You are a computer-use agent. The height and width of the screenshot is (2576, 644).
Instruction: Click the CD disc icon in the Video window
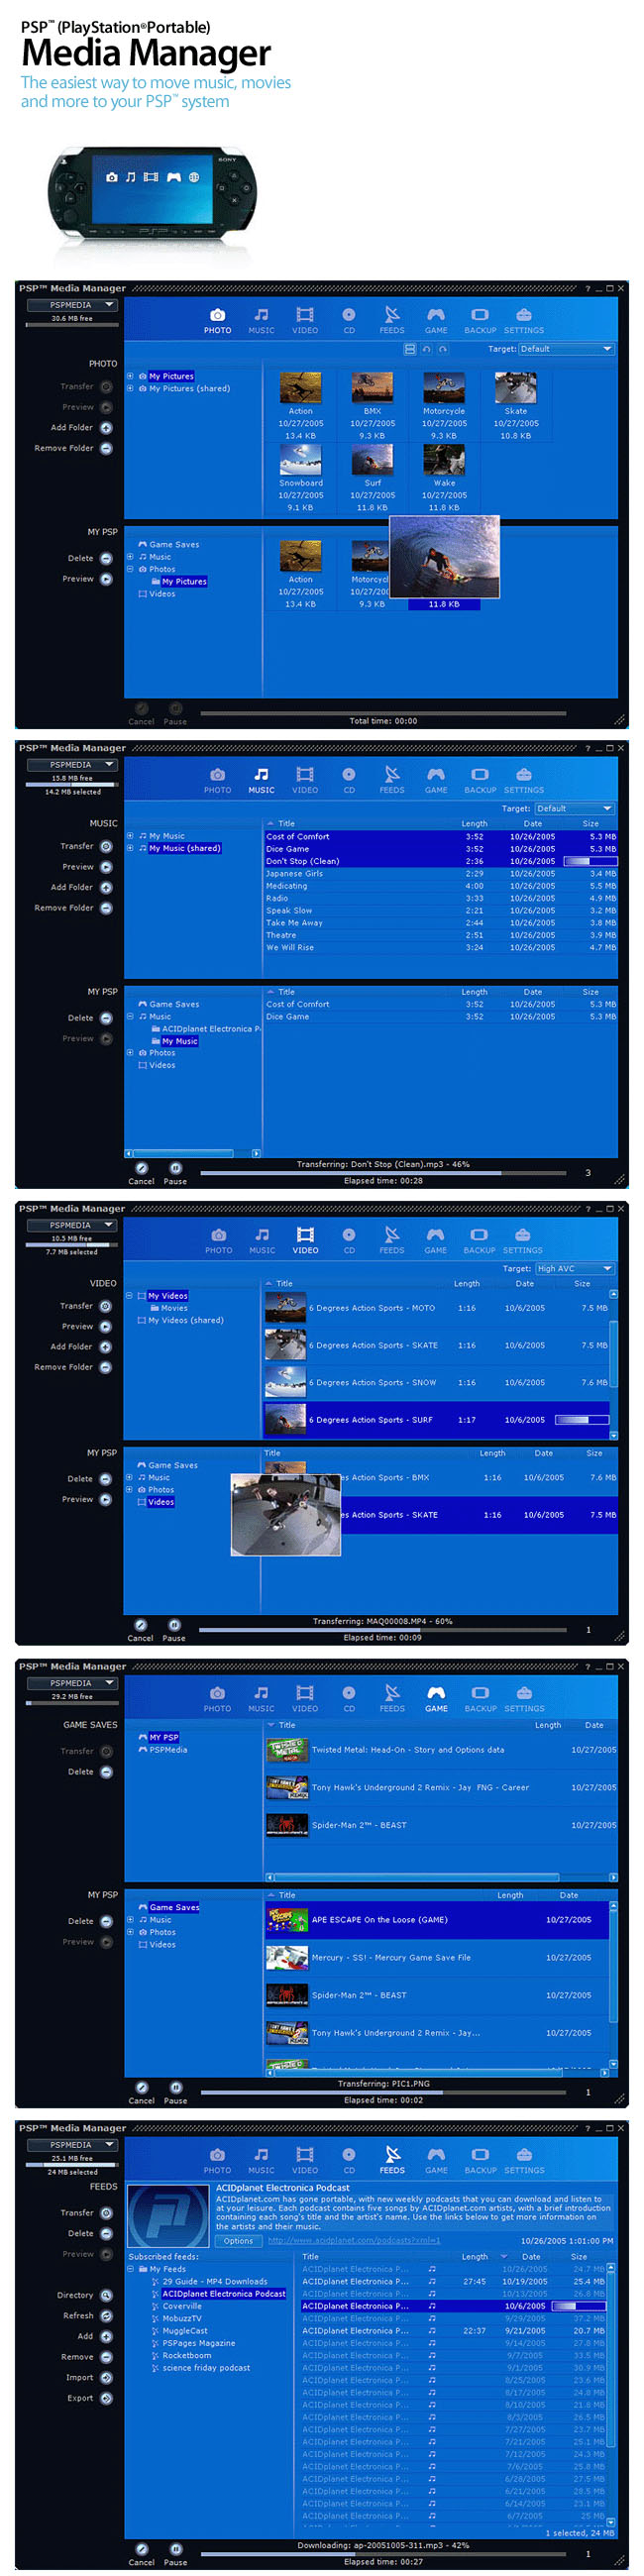coord(349,1234)
